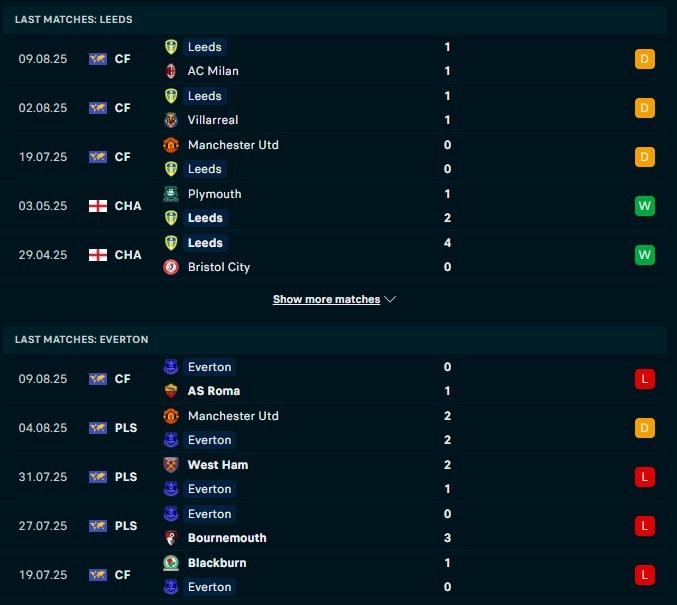Click the Villarreal club crest icon
The image size is (677, 605).
[x=171, y=120]
